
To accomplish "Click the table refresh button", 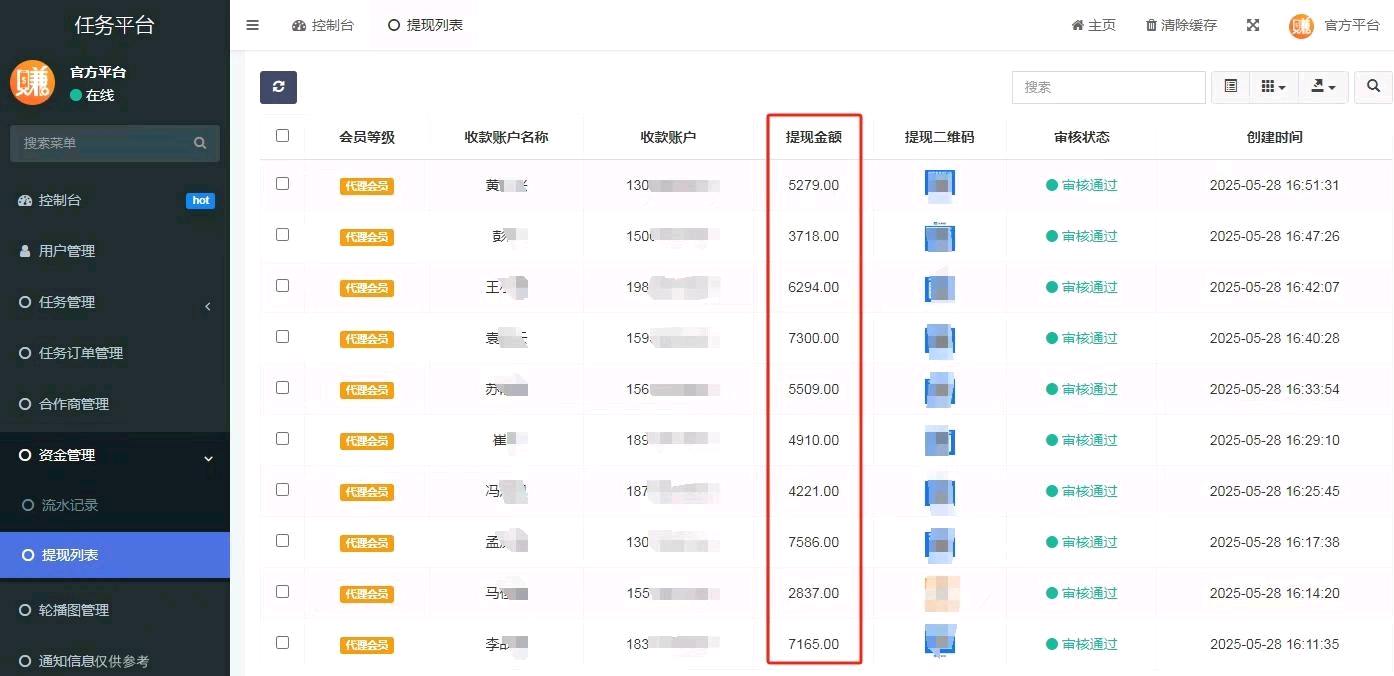I will click(x=278, y=87).
